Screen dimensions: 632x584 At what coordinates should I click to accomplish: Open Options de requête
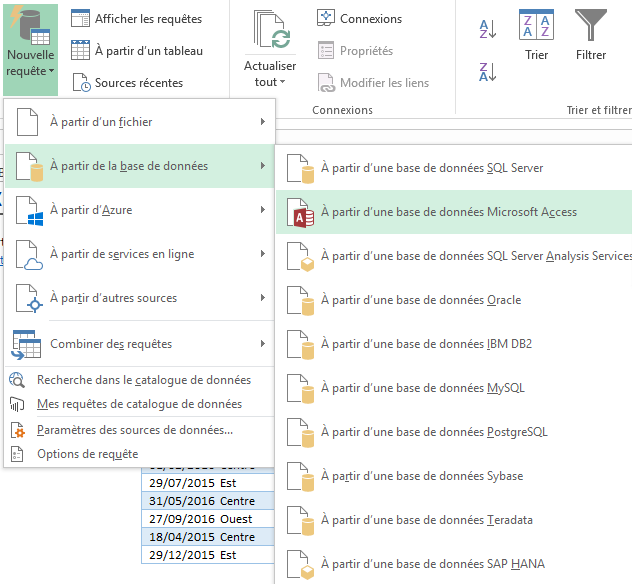tap(139, 454)
